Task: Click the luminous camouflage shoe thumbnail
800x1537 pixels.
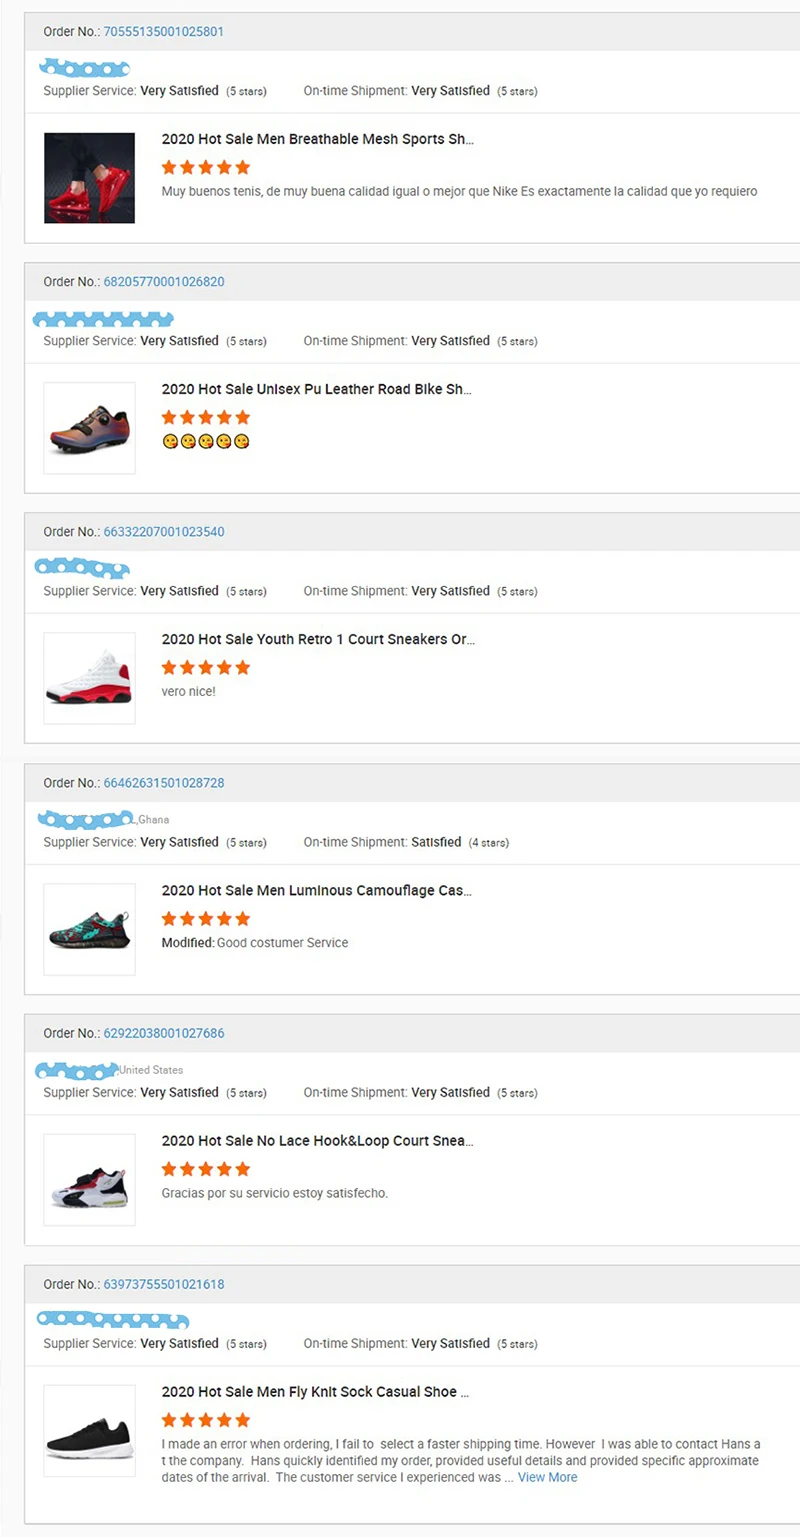Action: (89, 929)
